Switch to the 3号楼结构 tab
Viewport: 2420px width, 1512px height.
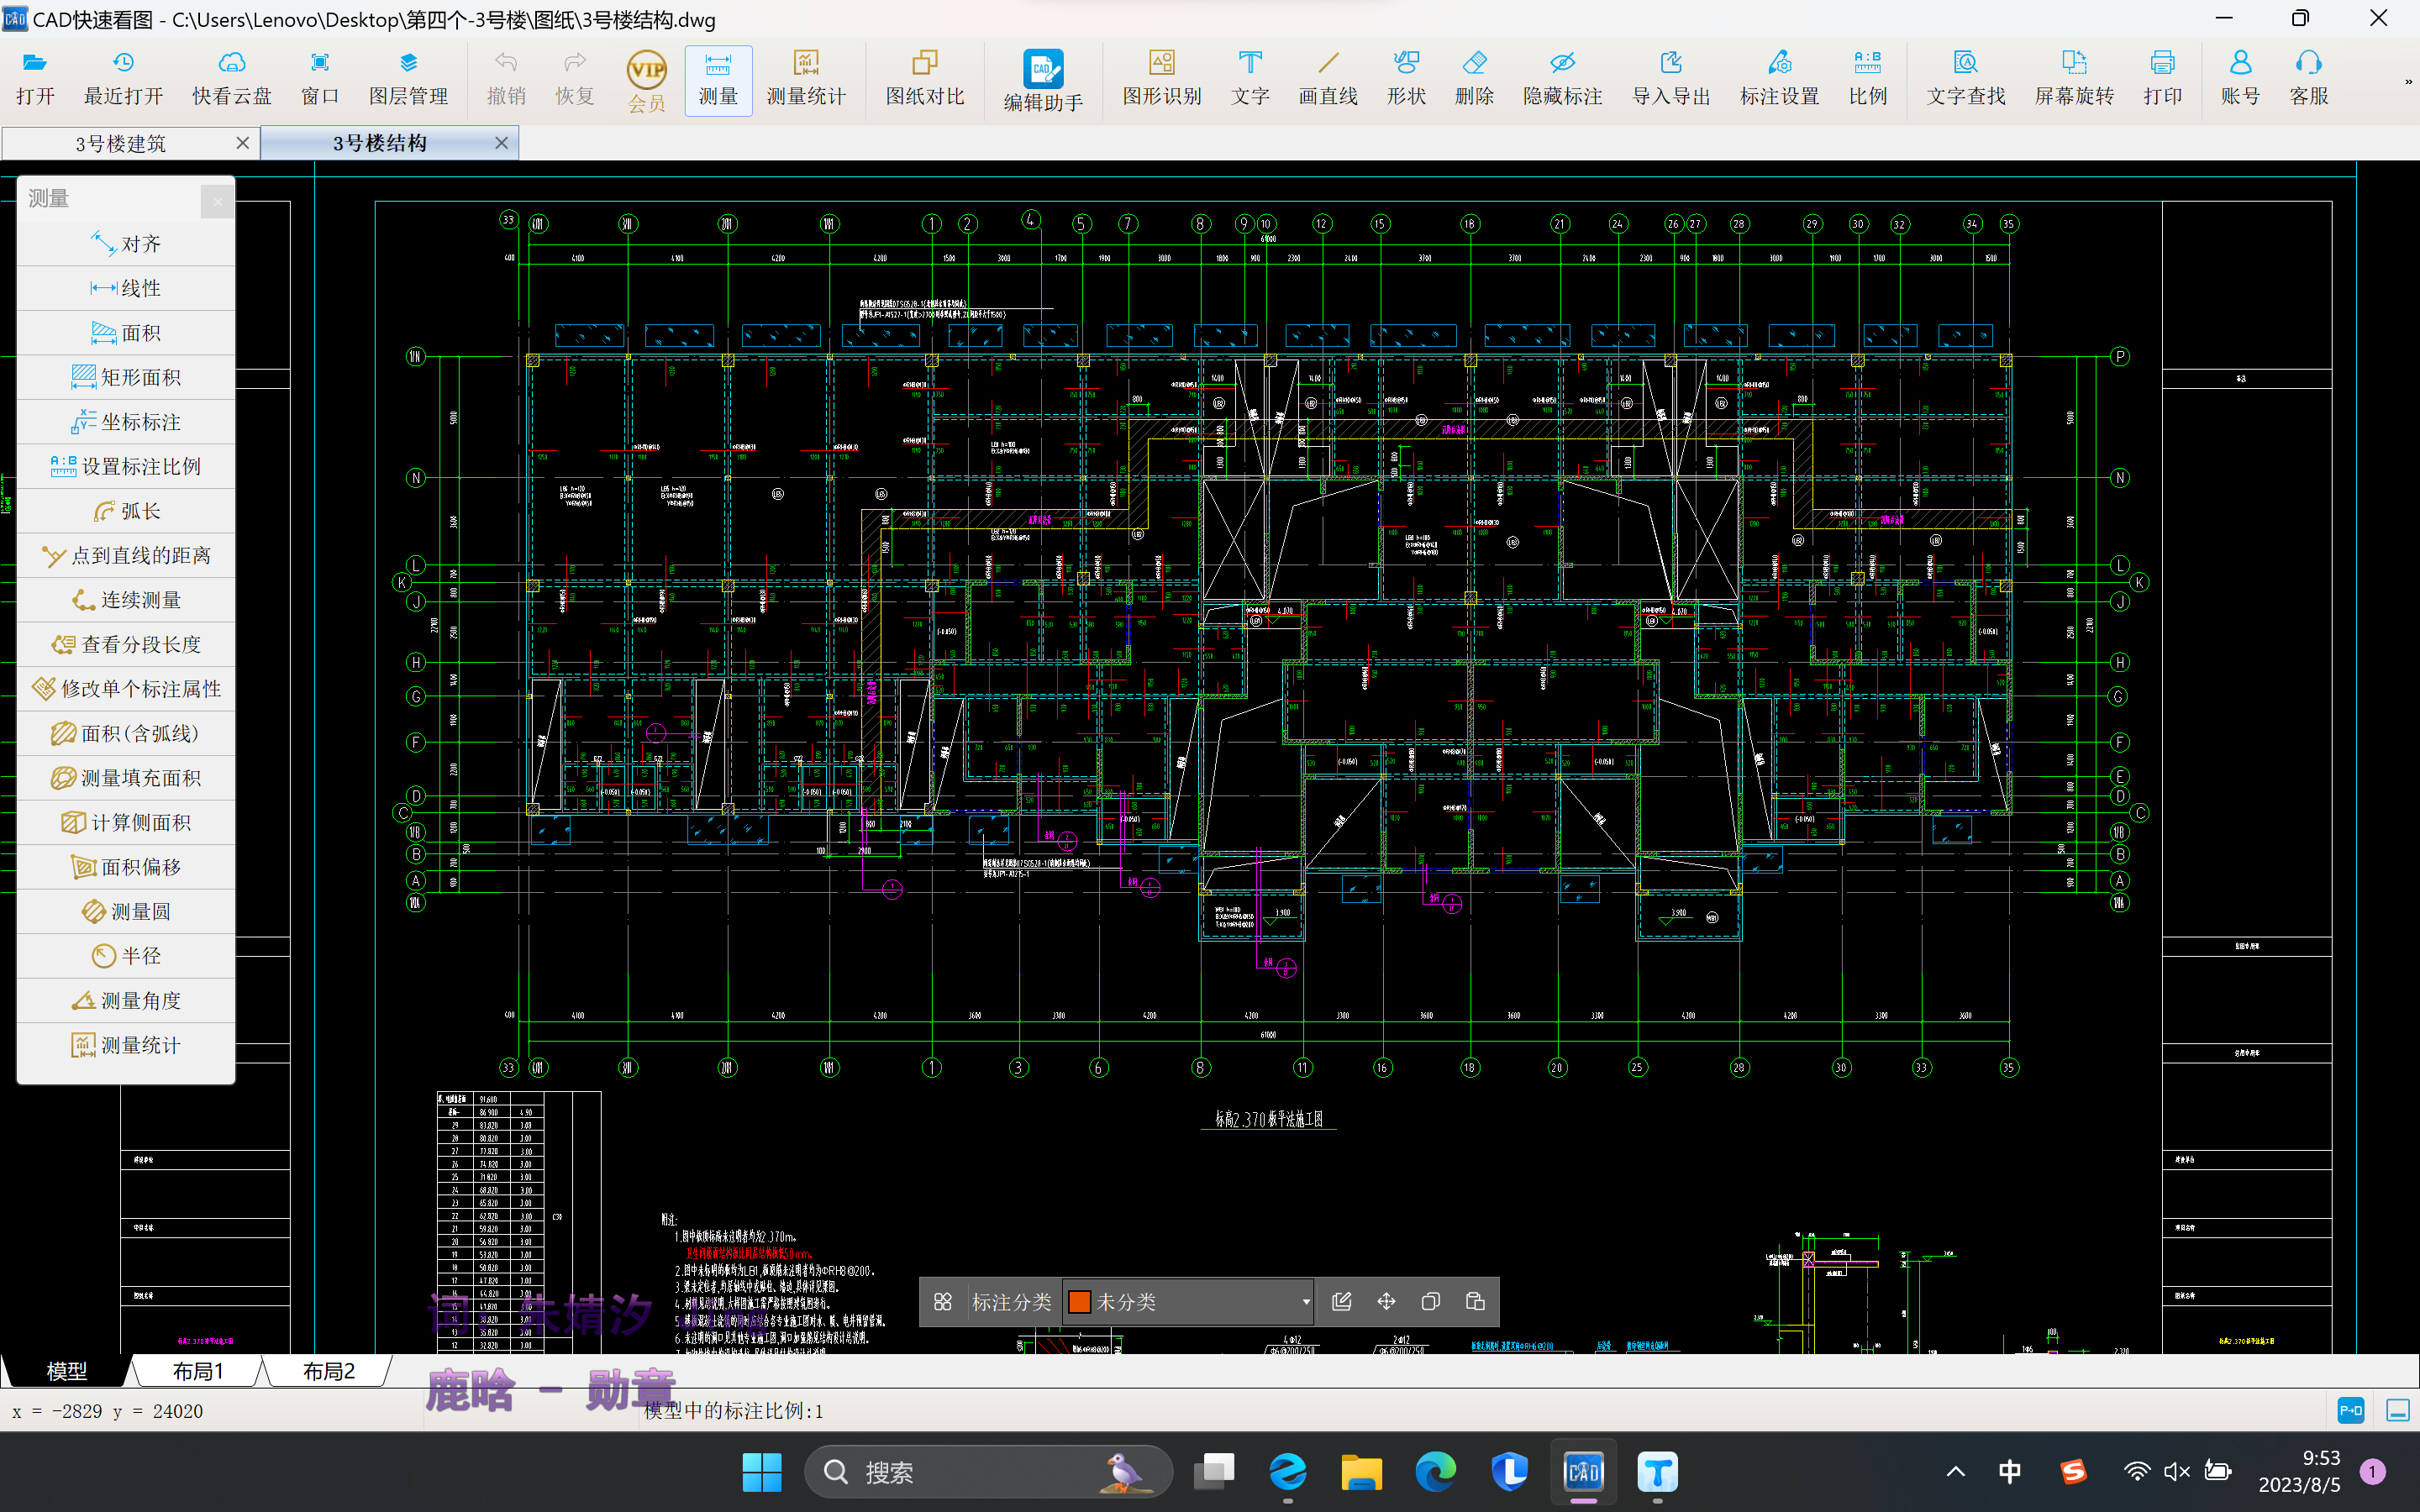coord(380,143)
